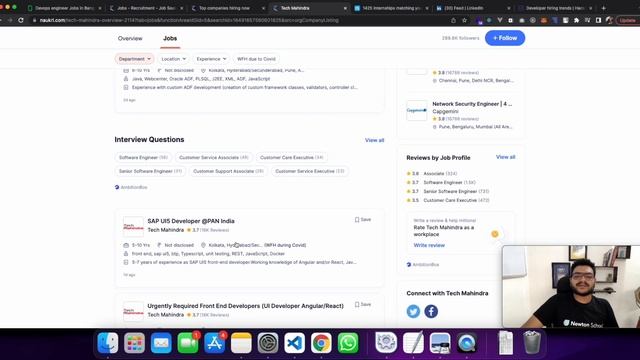Open Launchpad in the Dock

134,343
